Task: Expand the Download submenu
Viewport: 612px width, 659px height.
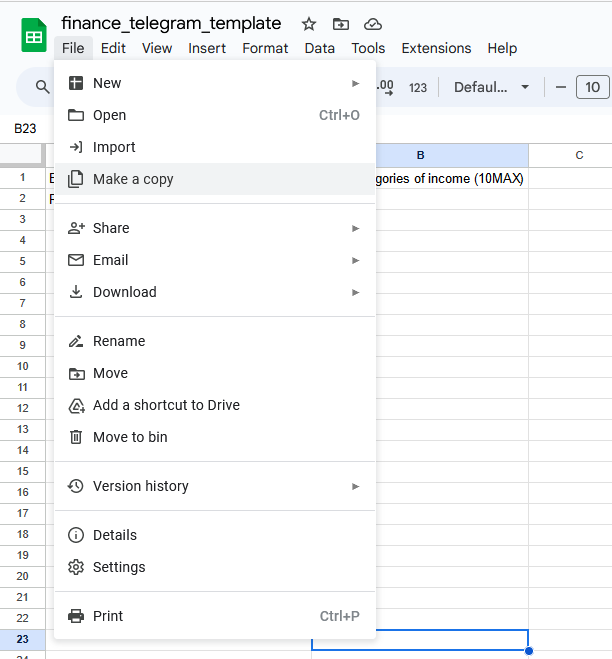Action: pyautogui.click(x=215, y=292)
